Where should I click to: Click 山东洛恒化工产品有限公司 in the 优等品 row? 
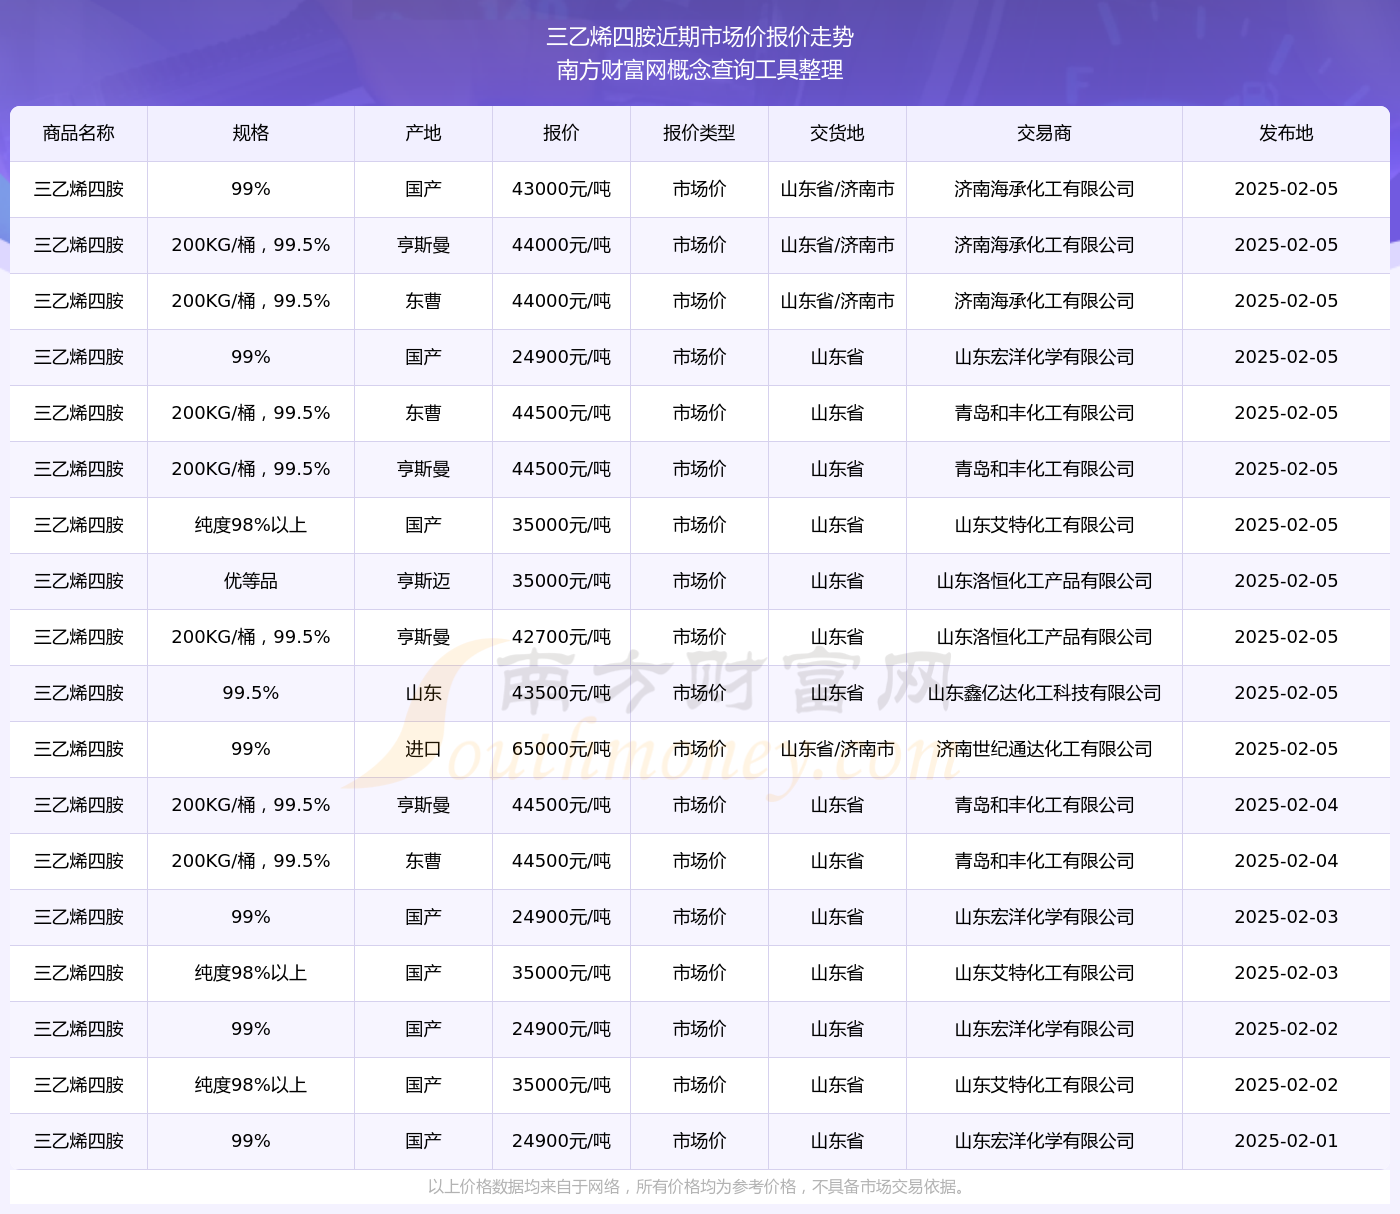coord(1045,581)
